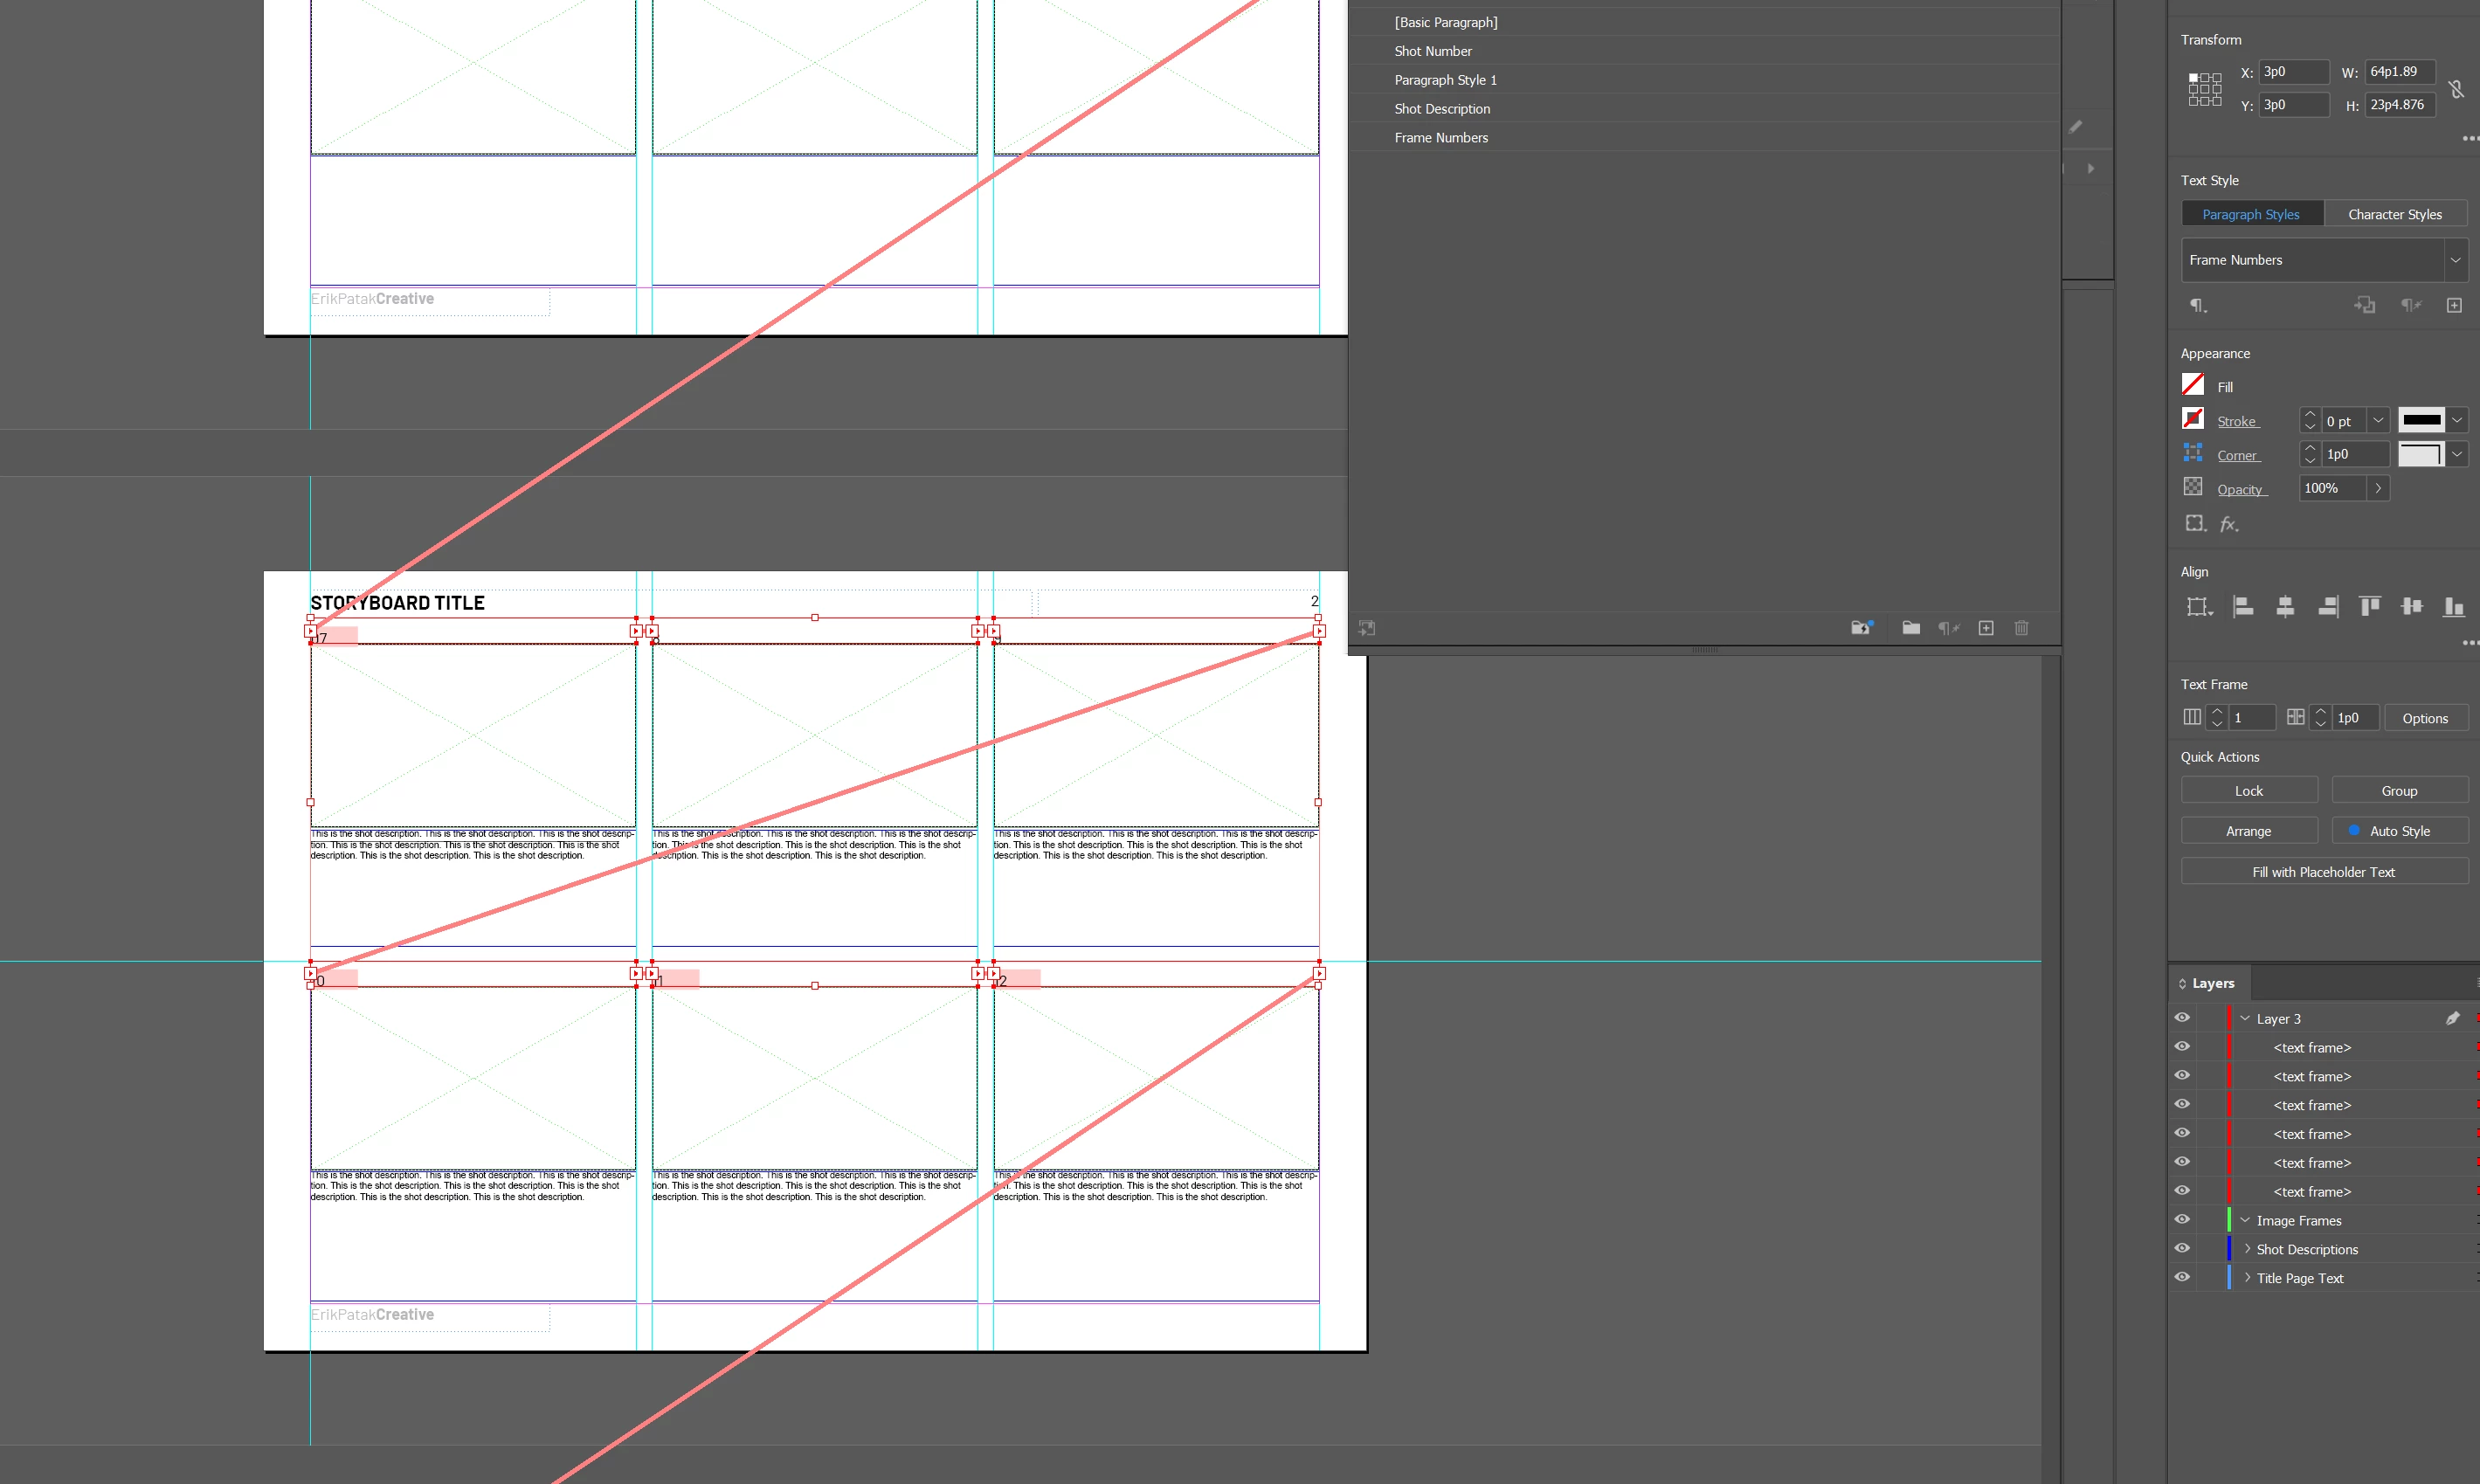The image size is (2480, 1484).
Task: Click align top edges icon
Action: 2369,606
